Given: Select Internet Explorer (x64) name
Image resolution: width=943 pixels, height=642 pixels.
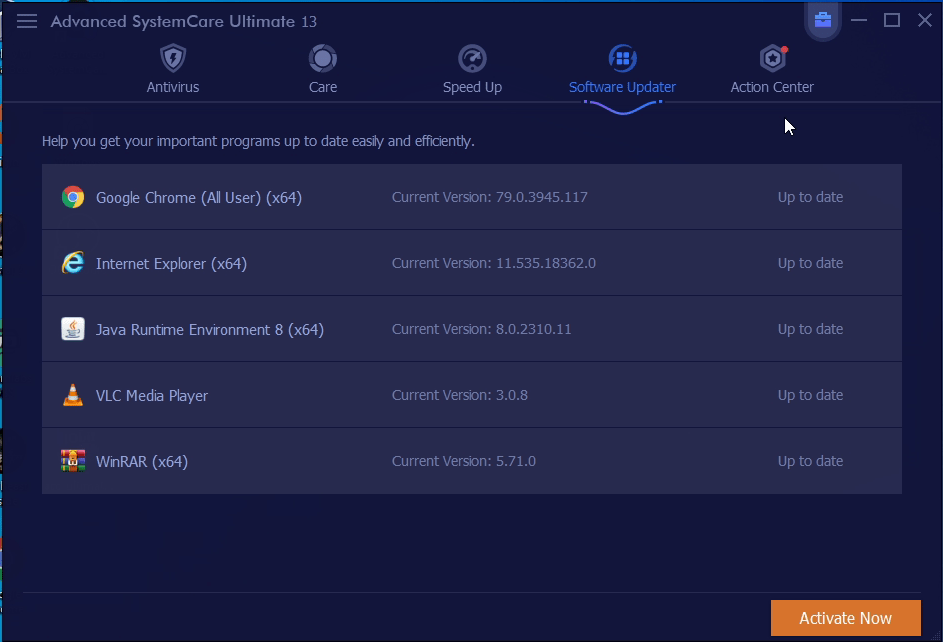Looking at the screenshot, I should point(171,264).
